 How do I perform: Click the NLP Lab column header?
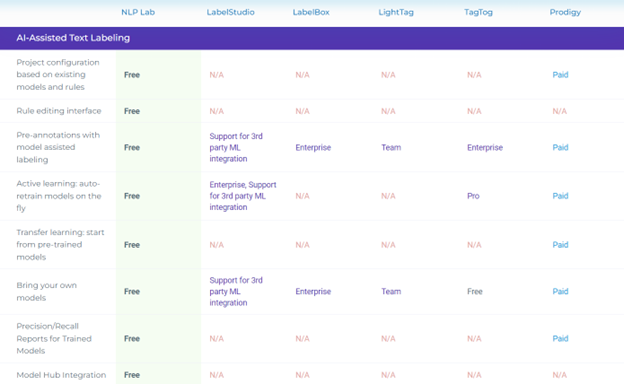pos(138,12)
